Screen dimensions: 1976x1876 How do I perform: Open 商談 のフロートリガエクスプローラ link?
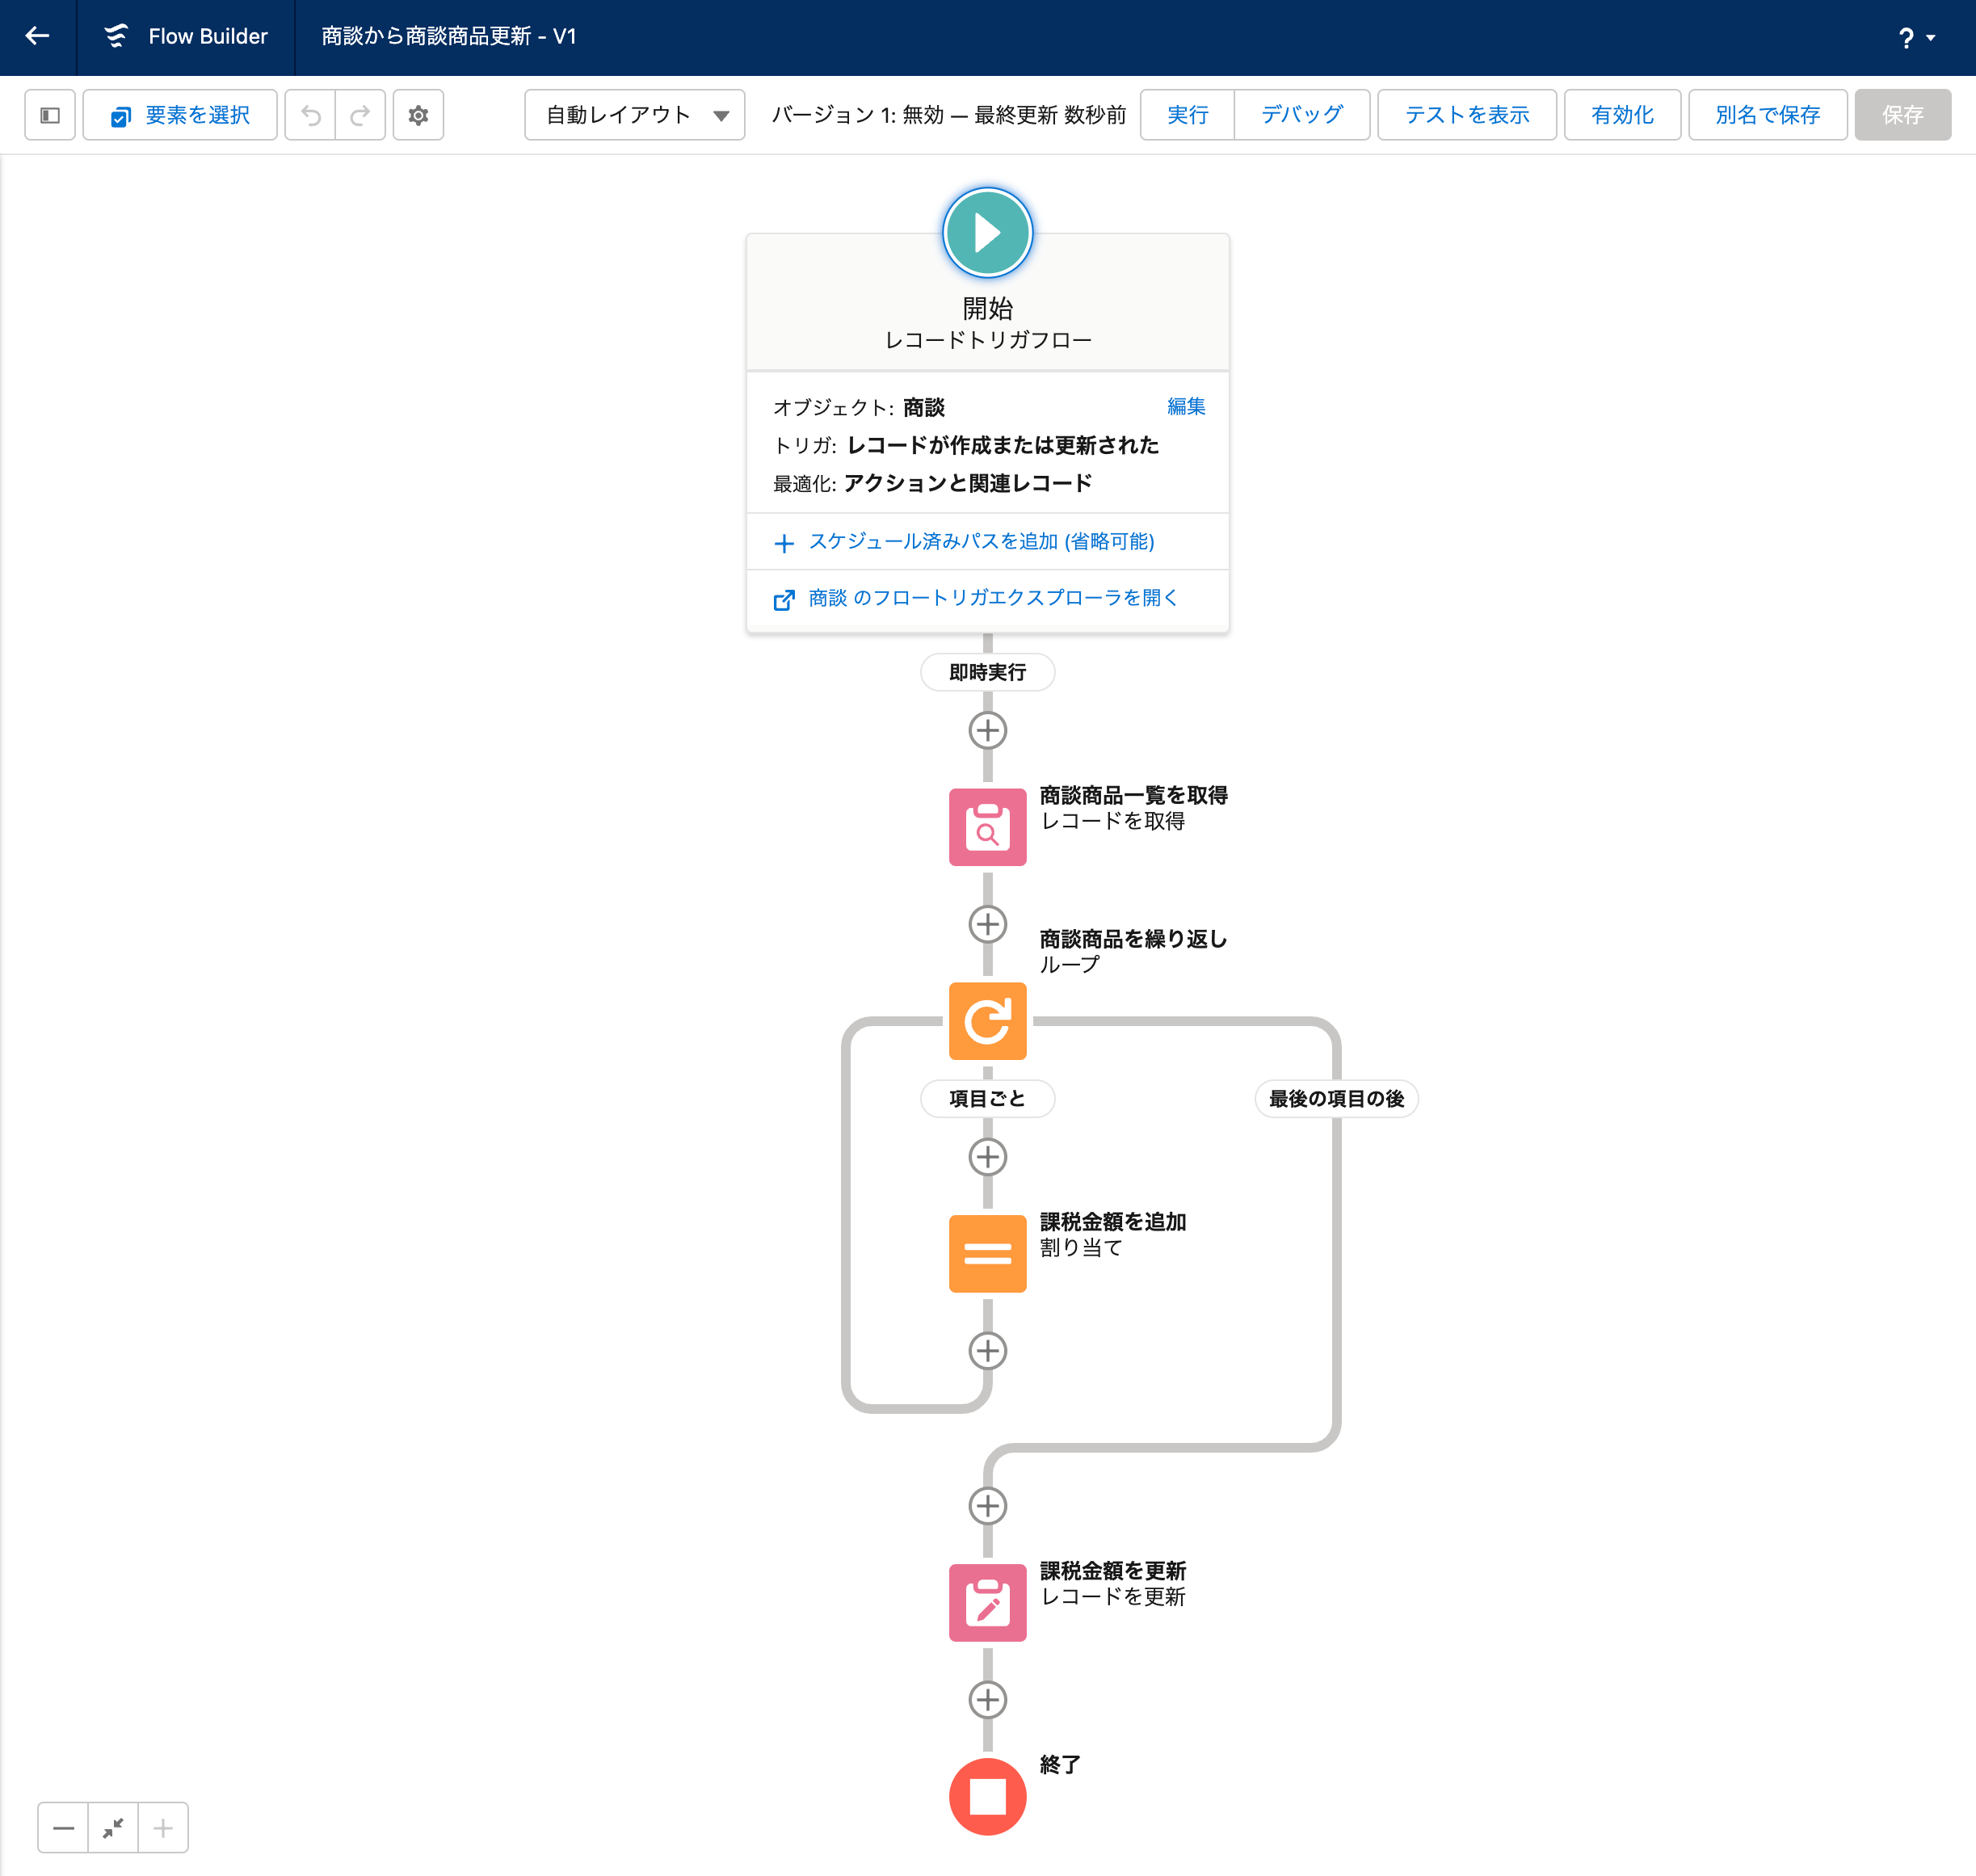point(991,597)
